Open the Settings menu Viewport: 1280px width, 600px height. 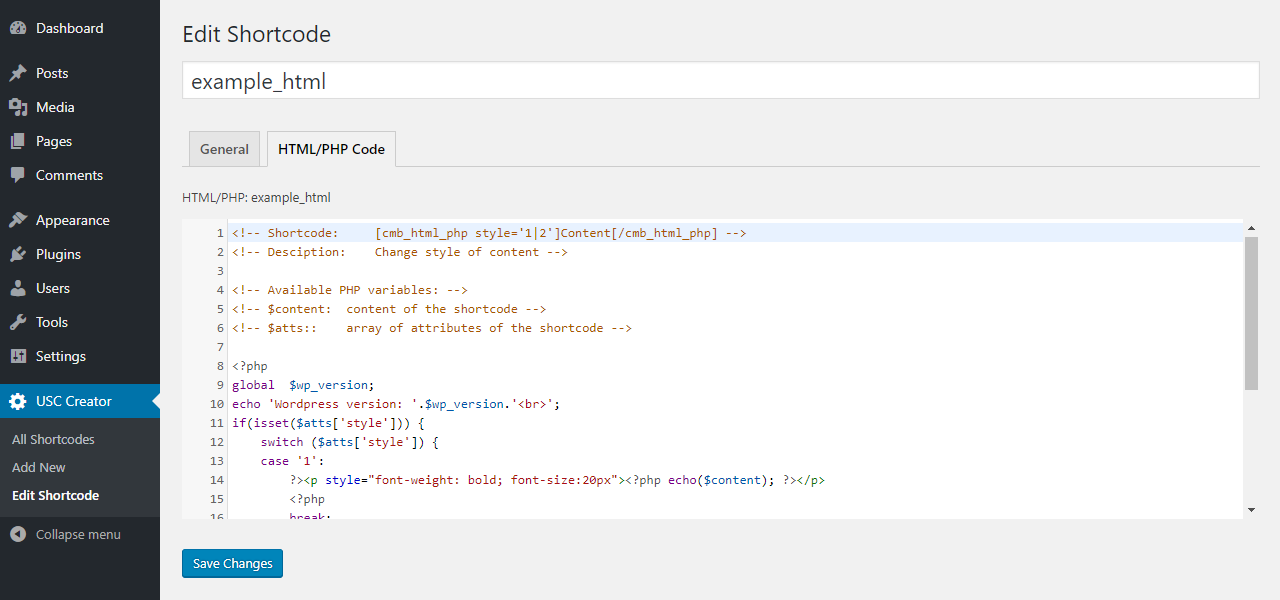coord(80,356)
